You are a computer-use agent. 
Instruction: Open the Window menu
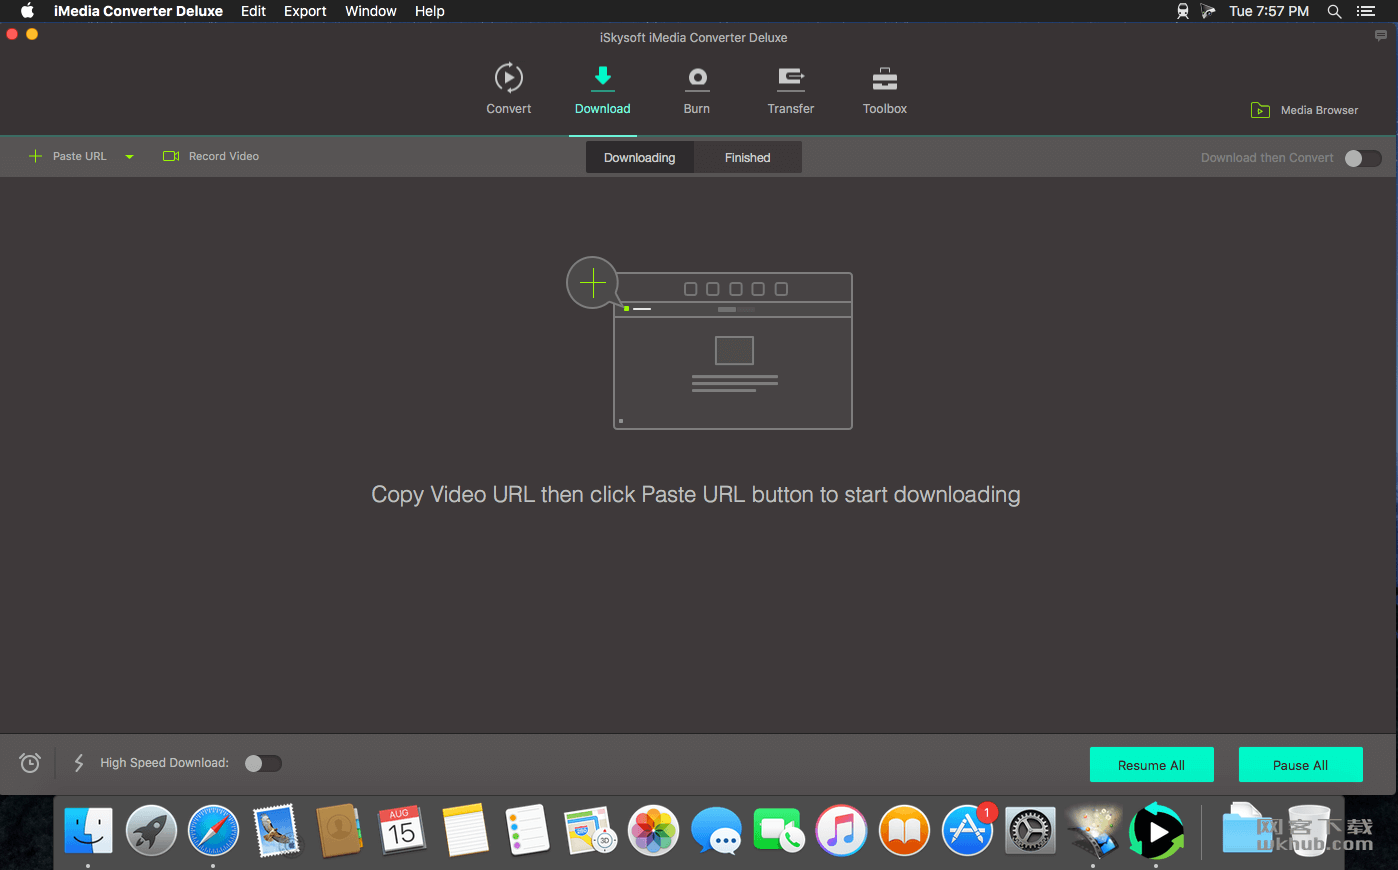click(x=371, y=11)
